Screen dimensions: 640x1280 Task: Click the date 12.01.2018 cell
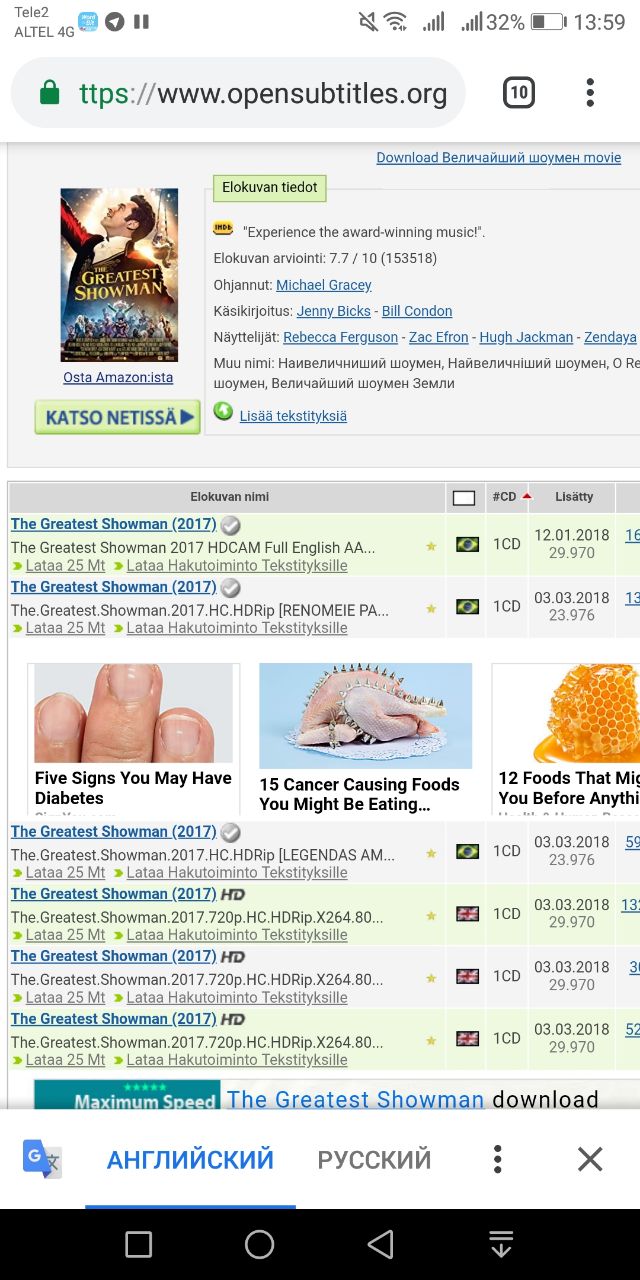click(571, 535)
